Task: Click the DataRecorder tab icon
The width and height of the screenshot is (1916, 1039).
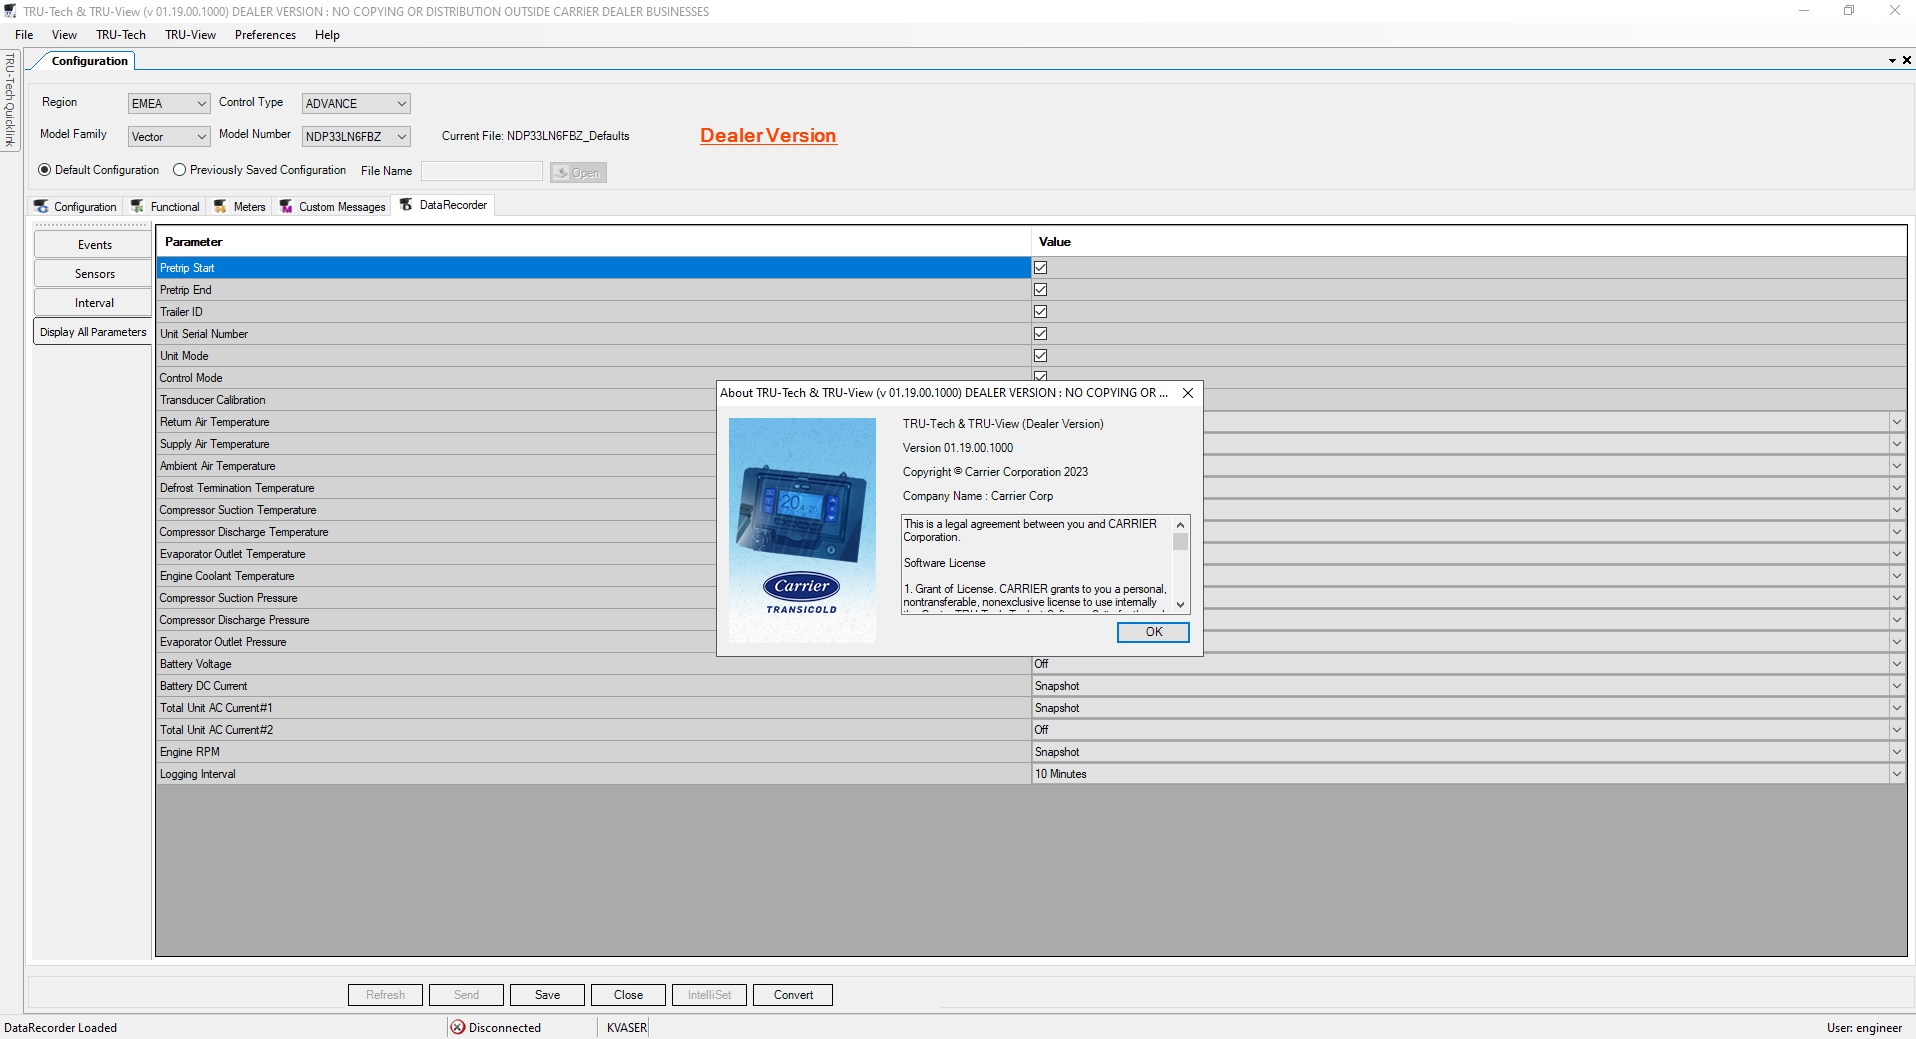Action: pos(408,205)
